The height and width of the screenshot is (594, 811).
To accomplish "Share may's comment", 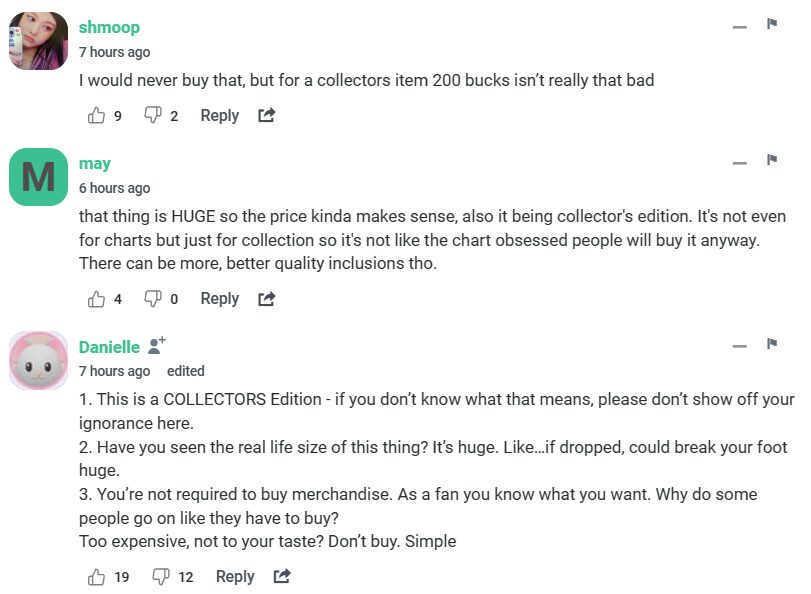I will tap(266, 299).
